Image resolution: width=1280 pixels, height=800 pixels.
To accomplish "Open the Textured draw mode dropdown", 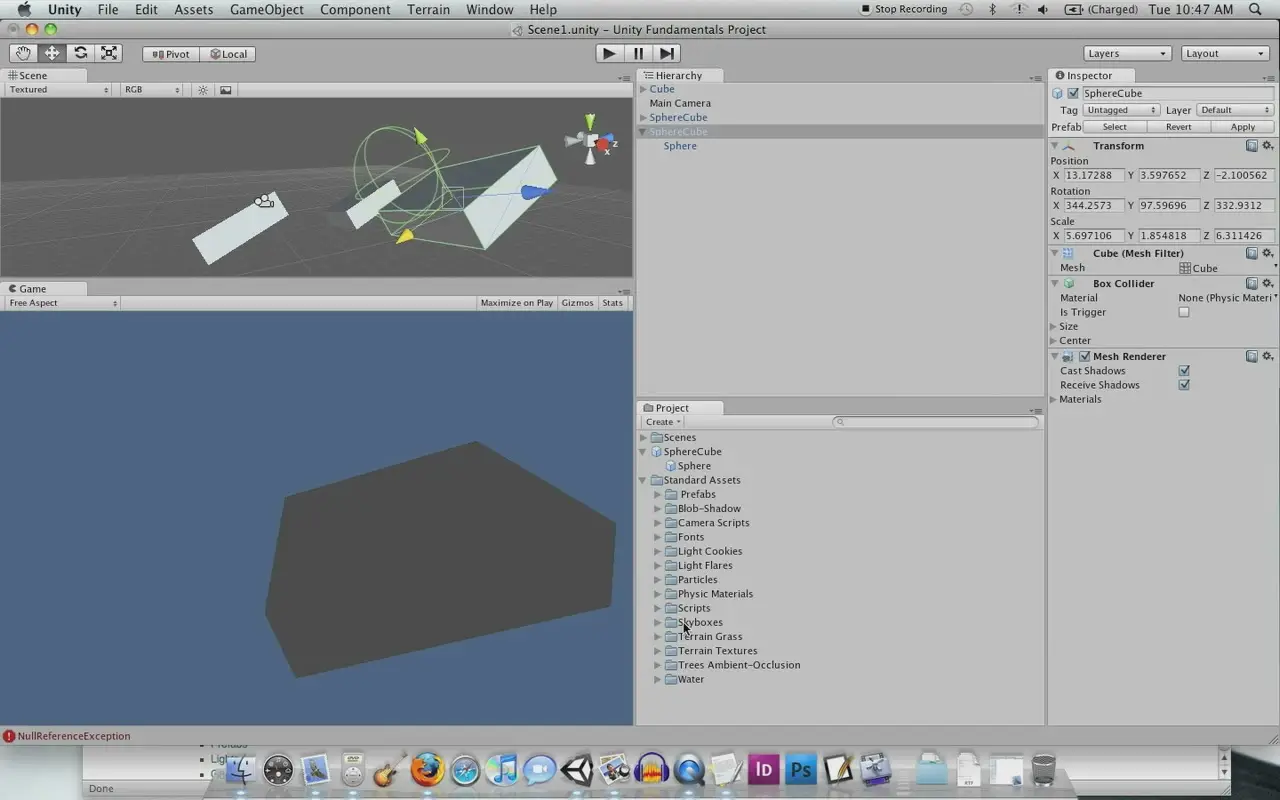I will coord(58,90).
